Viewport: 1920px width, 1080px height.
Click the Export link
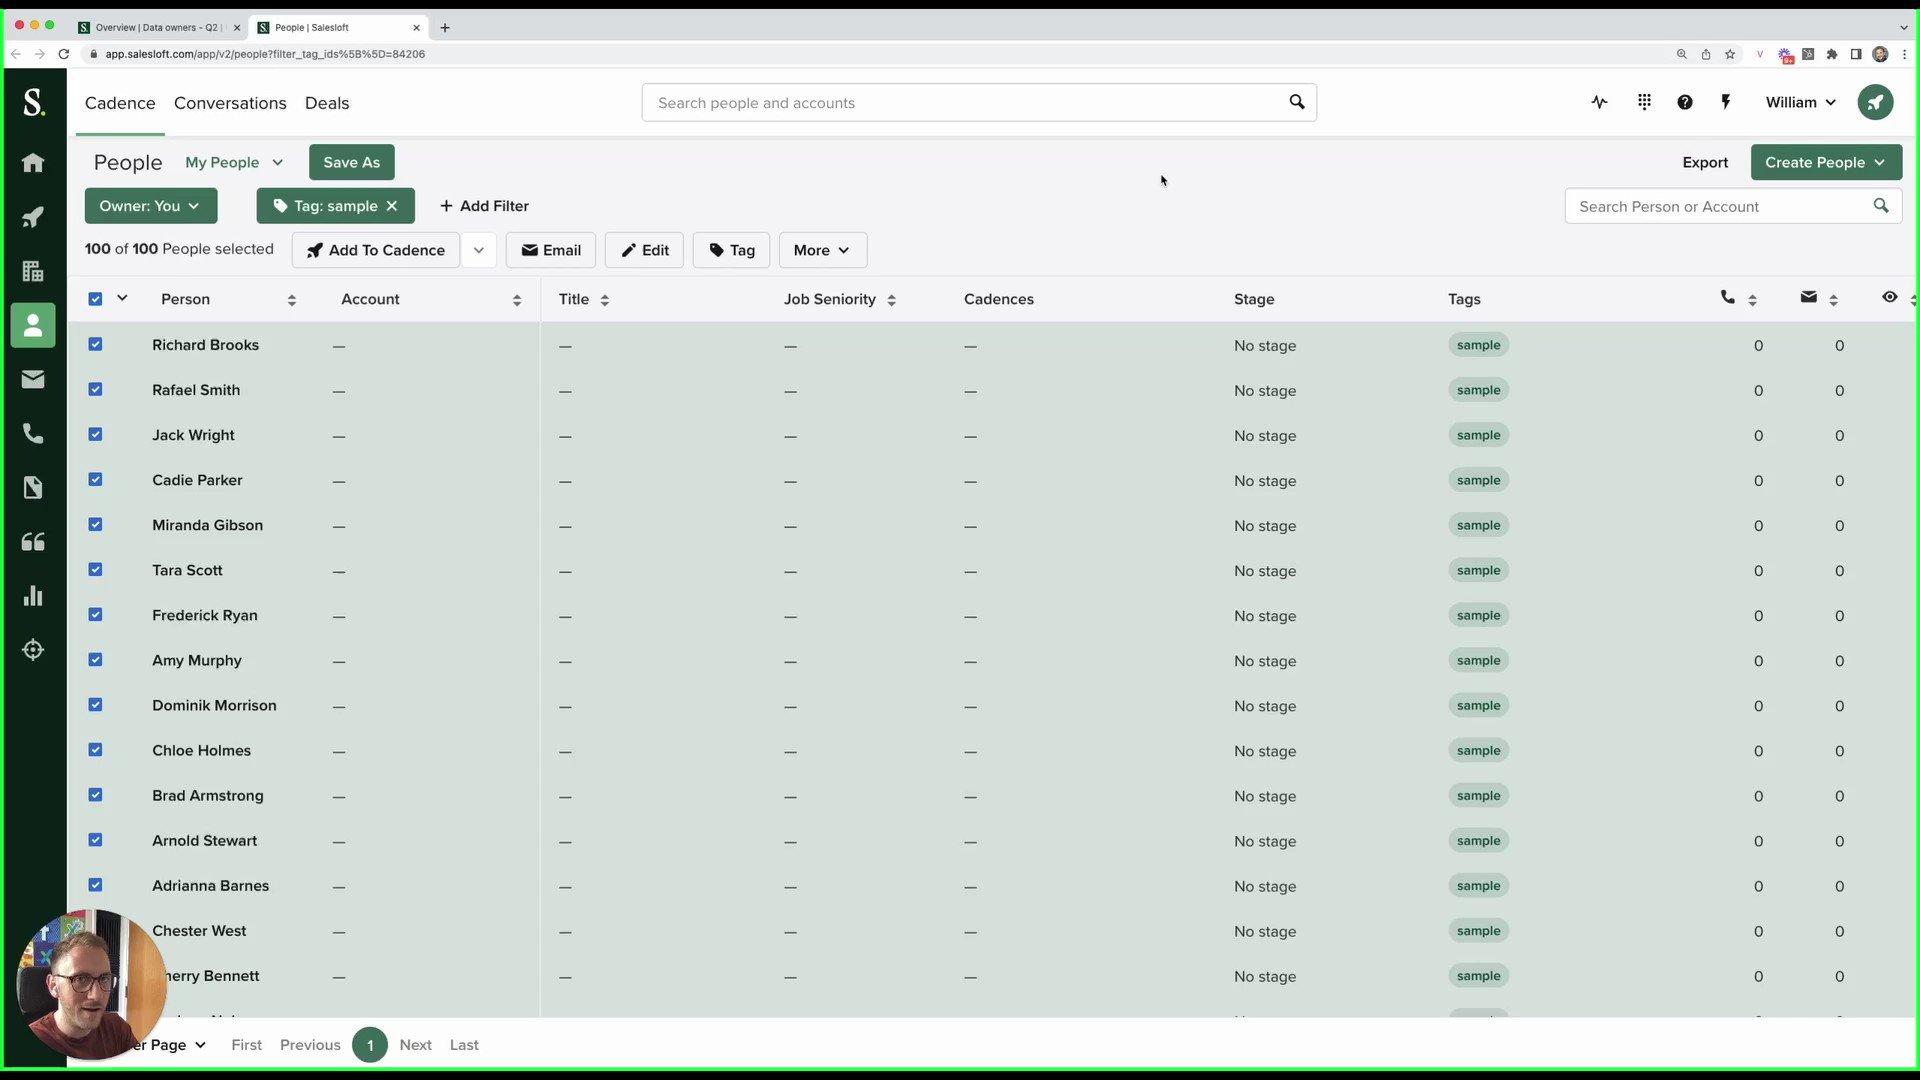click(1705, 162)
